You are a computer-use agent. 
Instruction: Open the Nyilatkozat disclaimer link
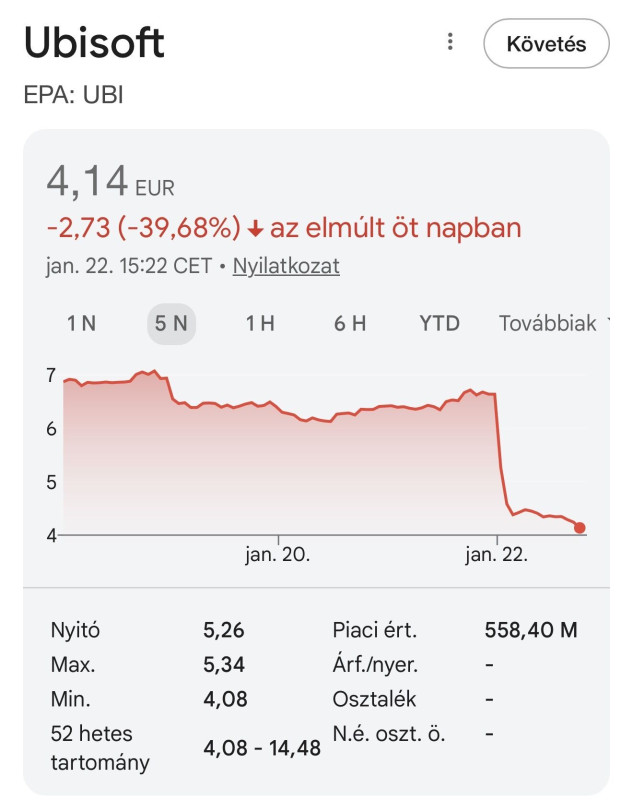(x=286, y=266)
